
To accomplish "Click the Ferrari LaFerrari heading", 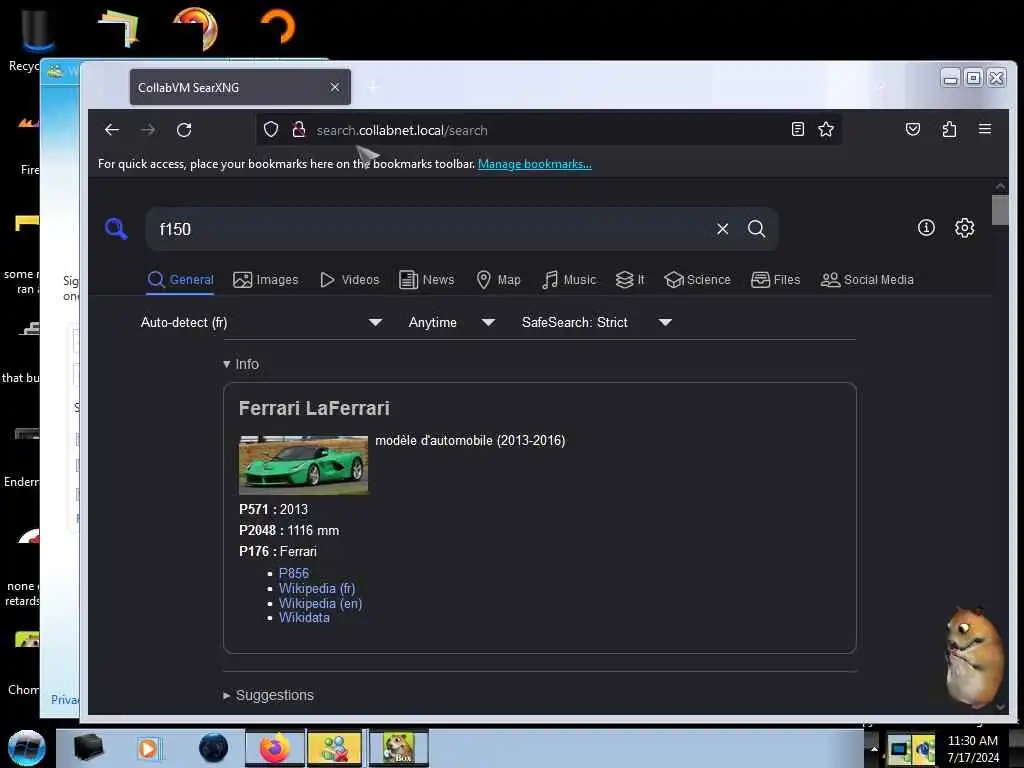I will 314,408.
